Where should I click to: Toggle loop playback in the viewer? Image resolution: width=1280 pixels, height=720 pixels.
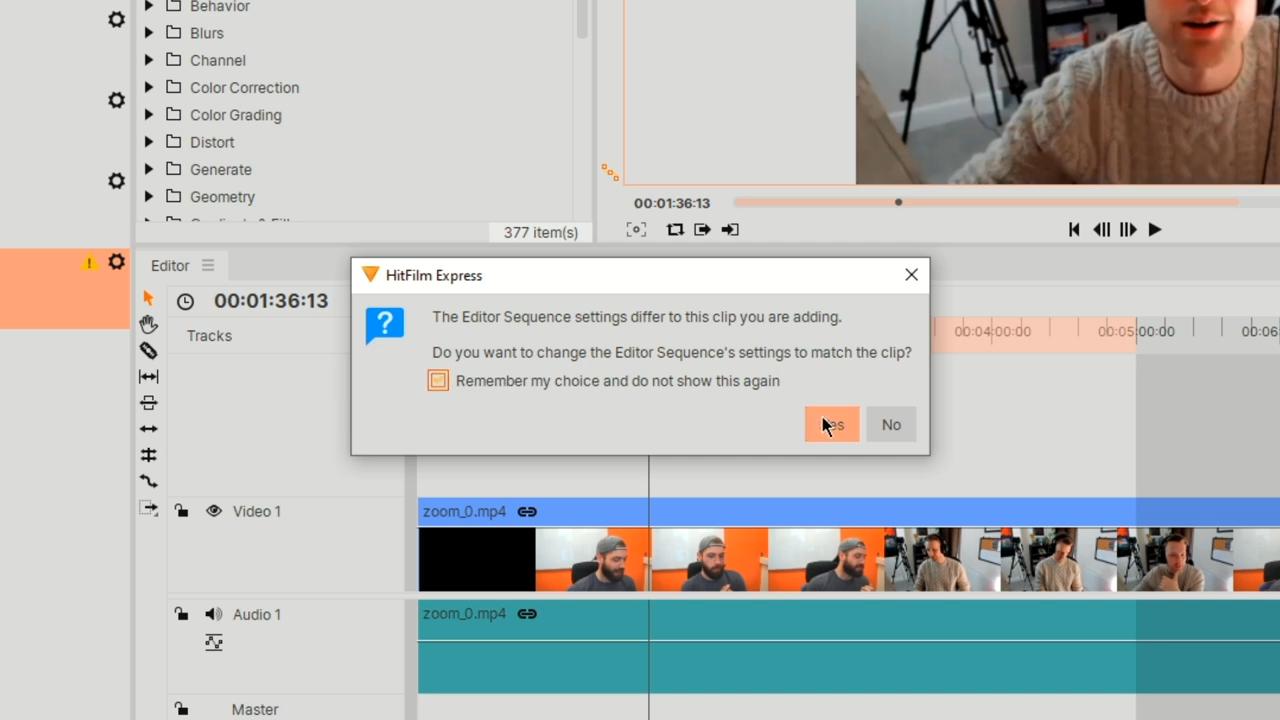pos(675,229)
